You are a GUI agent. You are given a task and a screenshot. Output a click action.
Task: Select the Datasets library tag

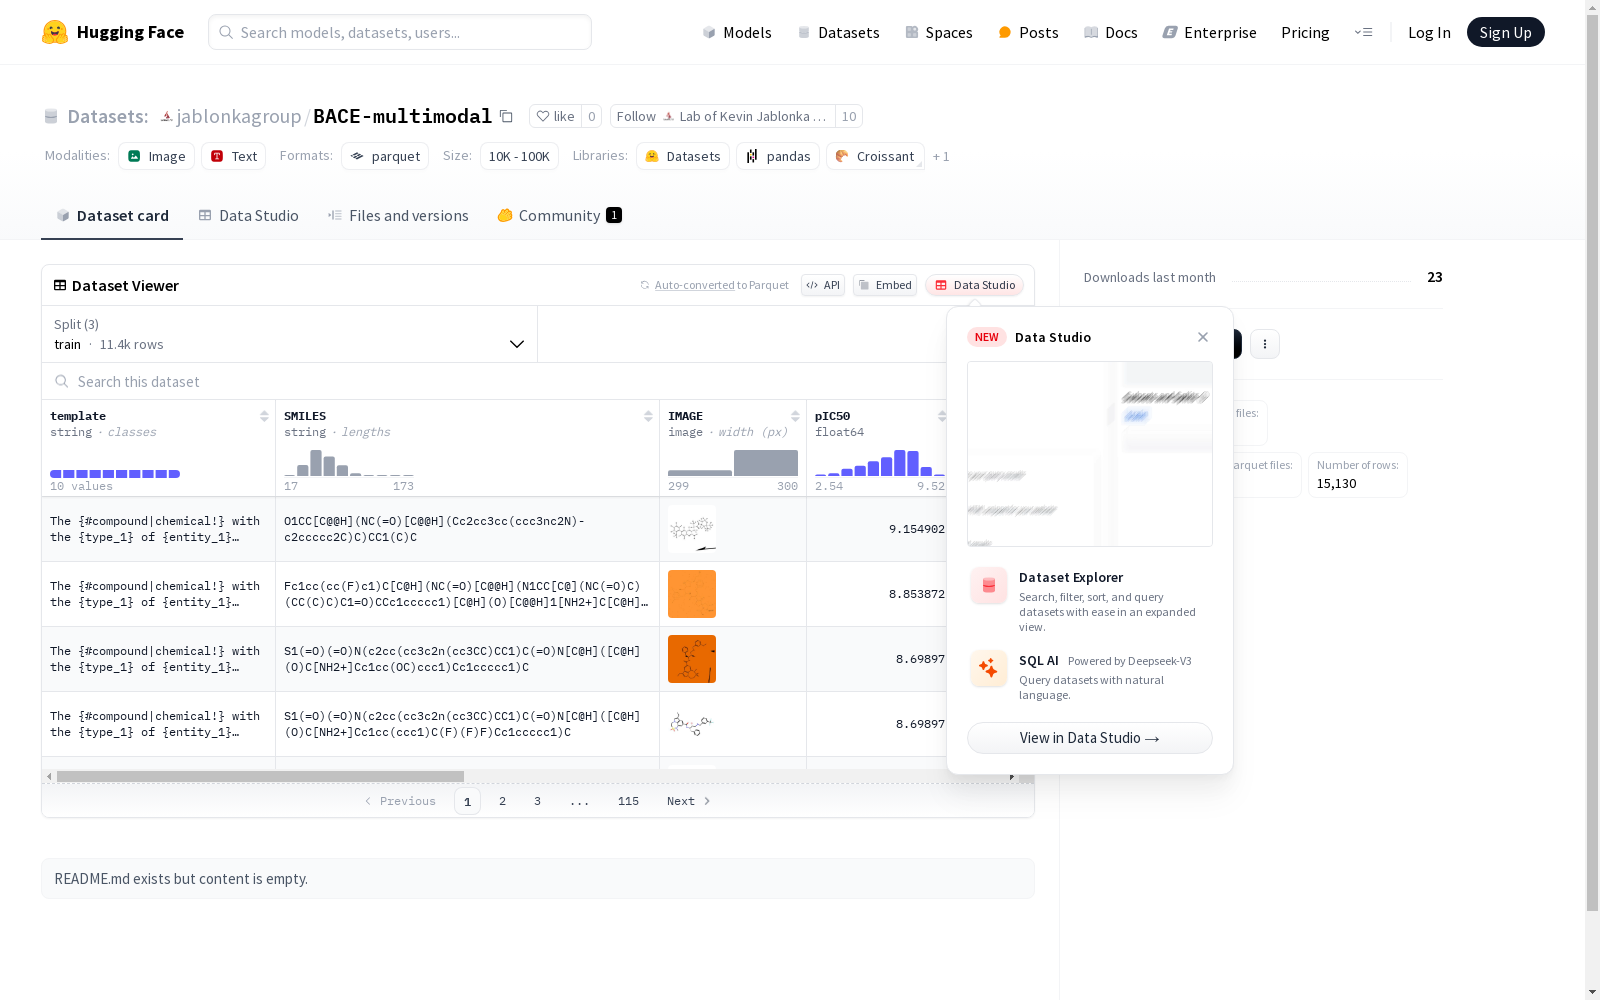click(683, 156)
